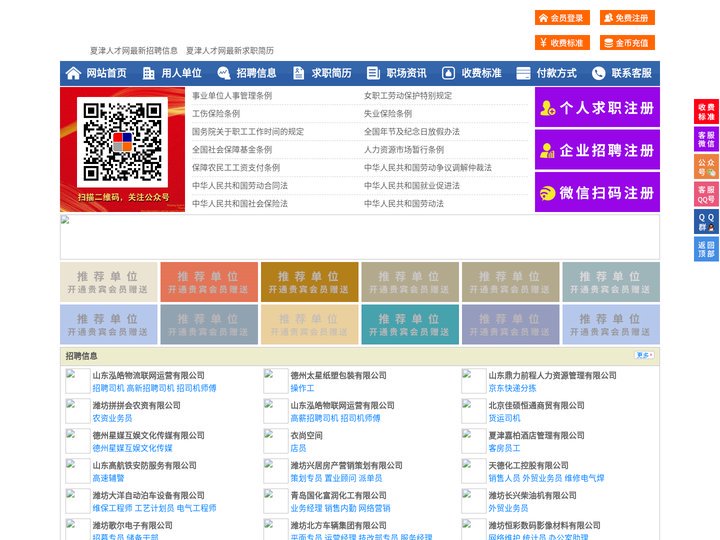Click the beige 推荐单位 banner first in top row
The width and height of the screenshot is (720, 540).
click(x=109, y=282)
